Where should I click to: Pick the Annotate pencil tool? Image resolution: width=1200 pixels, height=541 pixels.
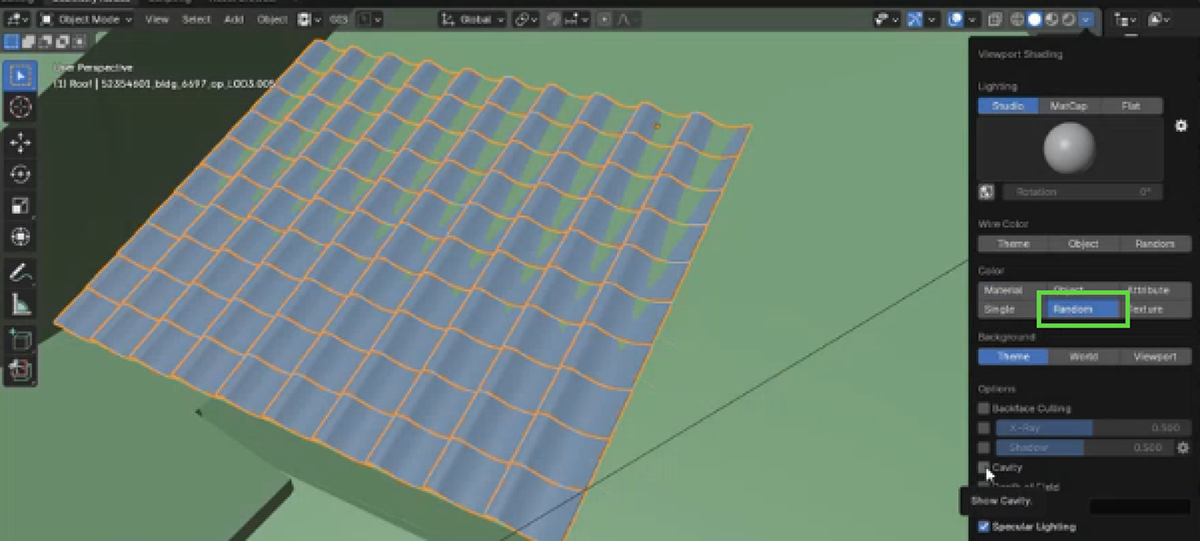click(21, 273)
